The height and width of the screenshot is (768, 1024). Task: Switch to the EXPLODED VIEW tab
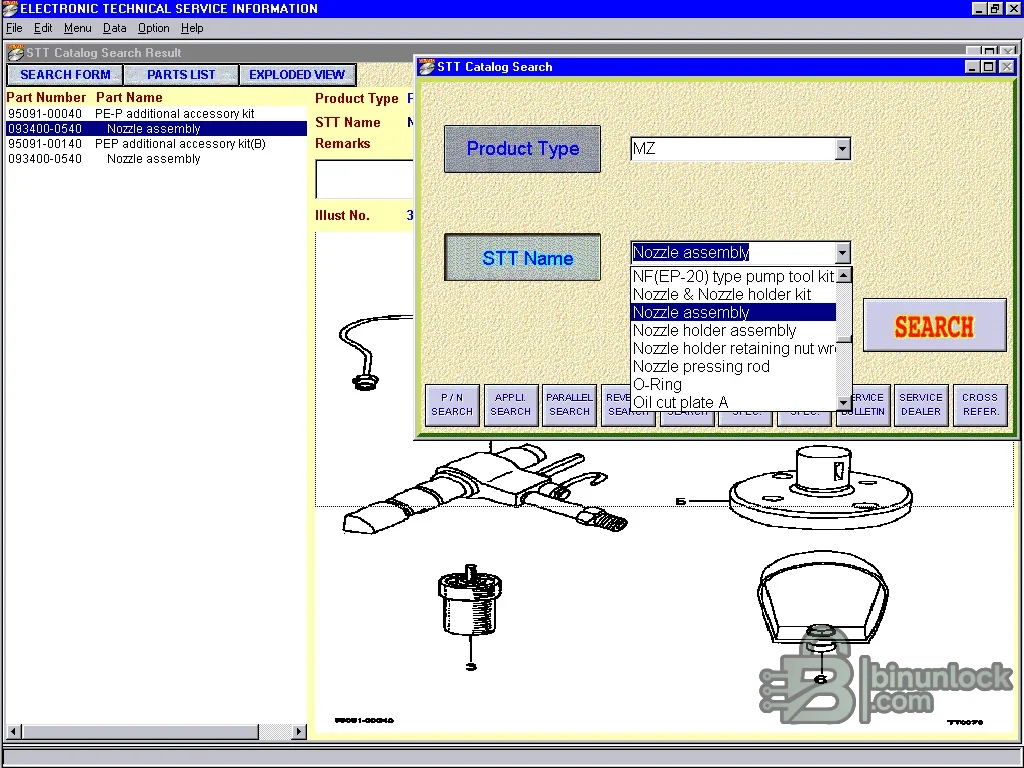tap(297, 74)
